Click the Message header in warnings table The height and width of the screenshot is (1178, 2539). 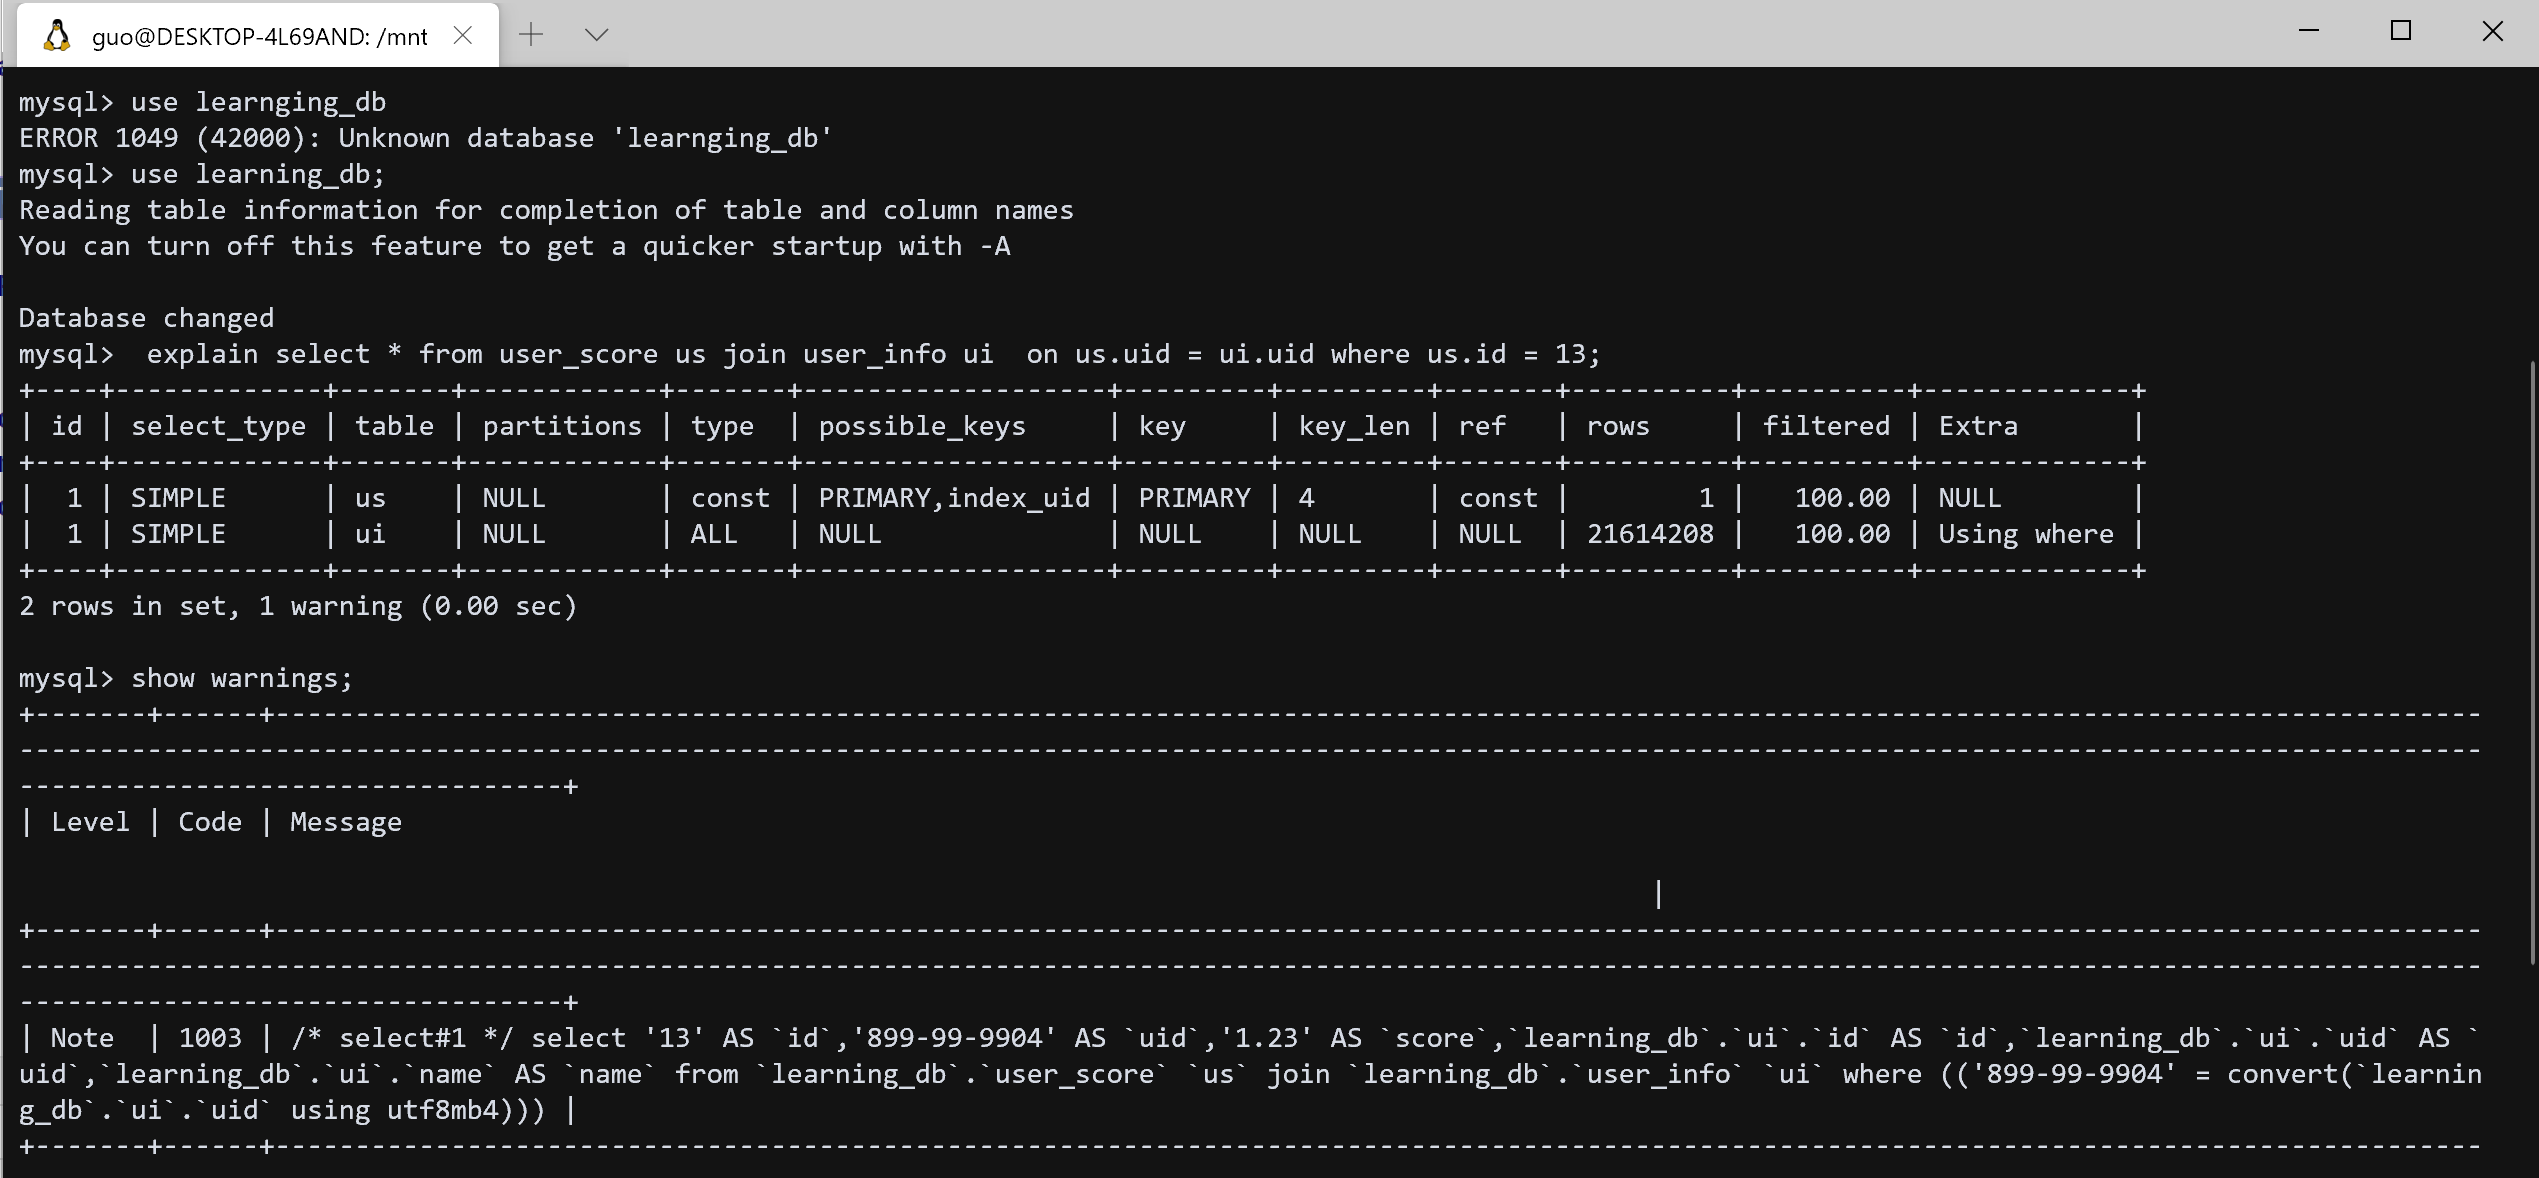[345, 822]
